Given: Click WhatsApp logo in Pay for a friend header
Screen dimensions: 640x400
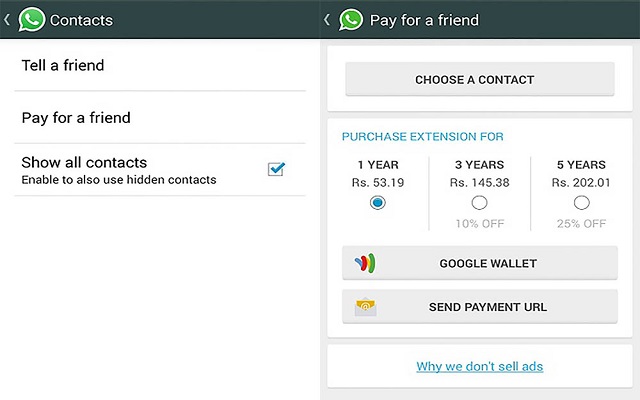Looking at the screenshot, I should (351, 19).
